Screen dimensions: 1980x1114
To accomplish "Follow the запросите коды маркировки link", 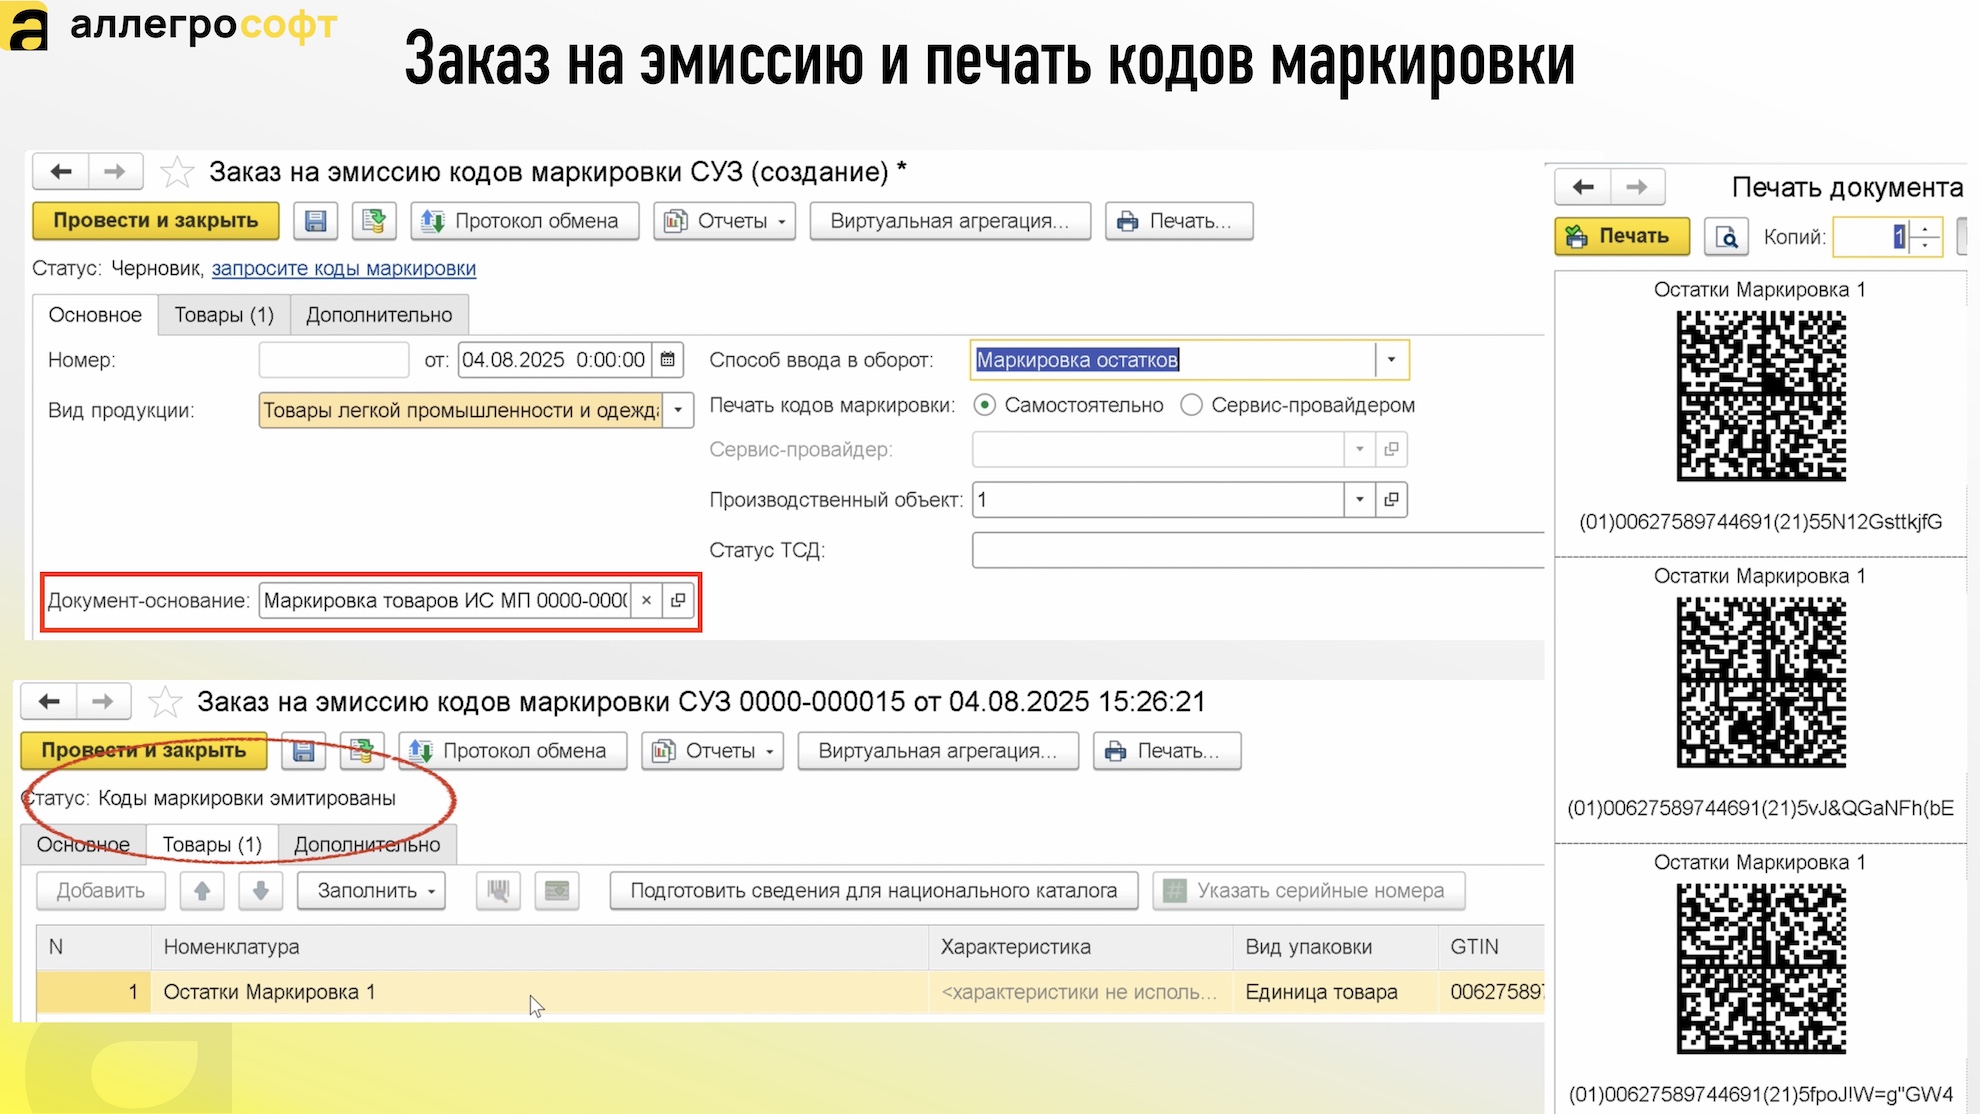I will tap(344, 269).
